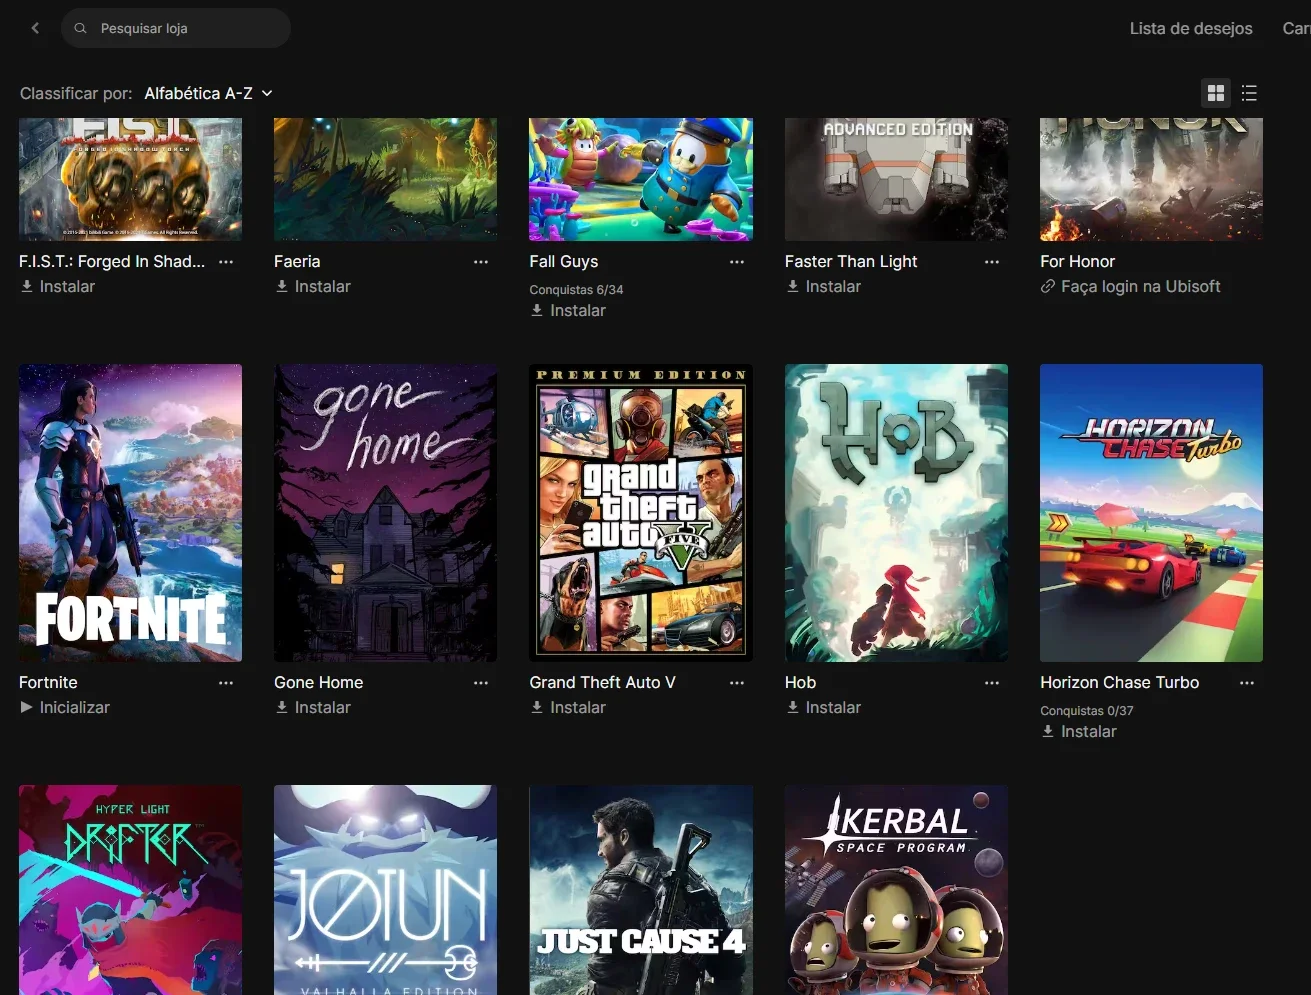Open the Faeria cover thumbnail
This screenshot has width=1311, height=995.
point(385,180)
